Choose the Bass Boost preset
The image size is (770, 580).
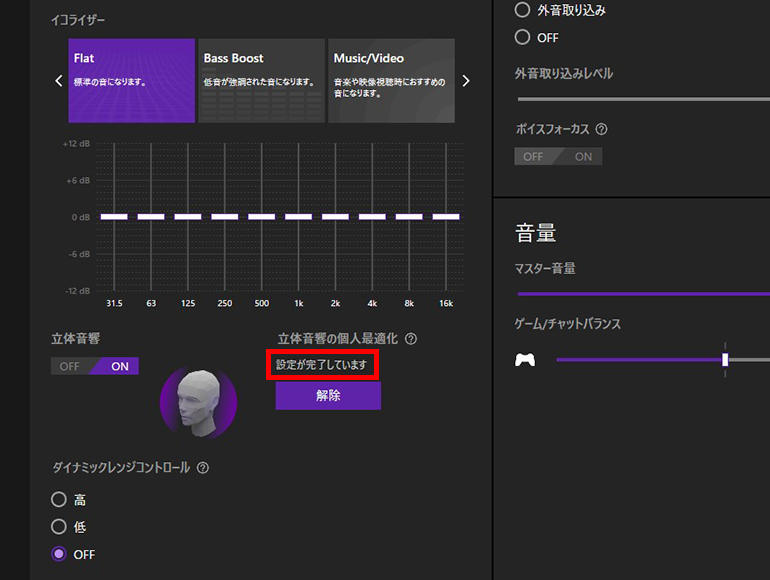coord(261,81)
